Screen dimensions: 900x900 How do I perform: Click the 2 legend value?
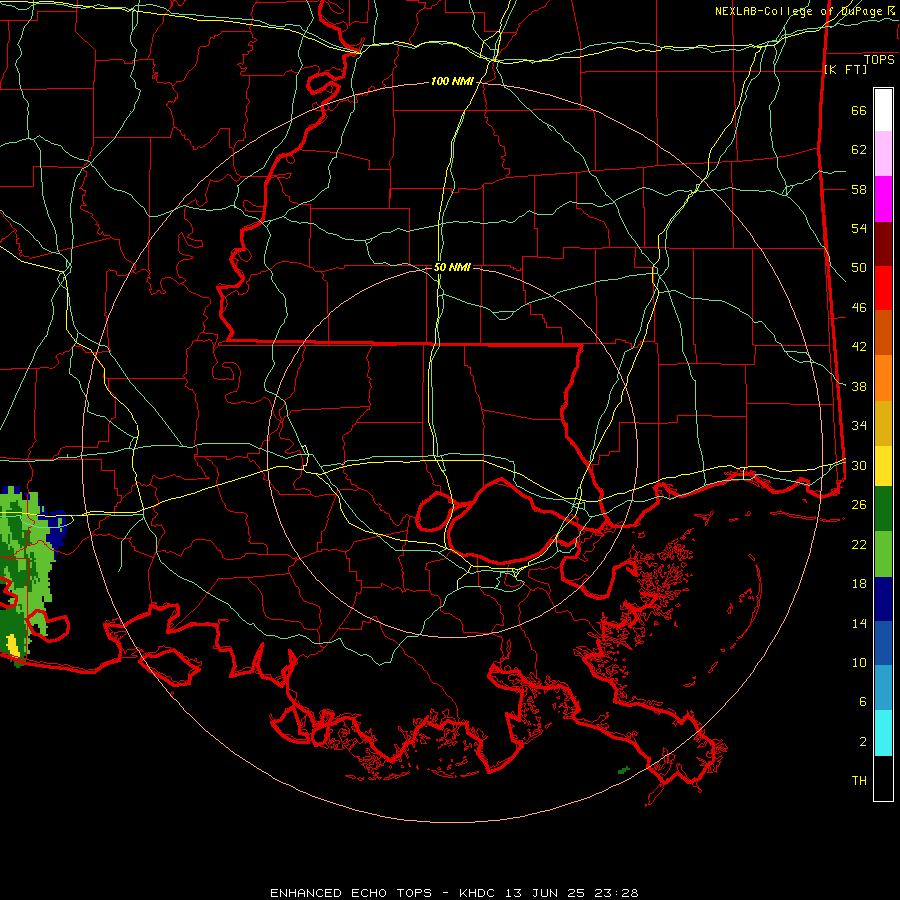click(x=862, y=742)
